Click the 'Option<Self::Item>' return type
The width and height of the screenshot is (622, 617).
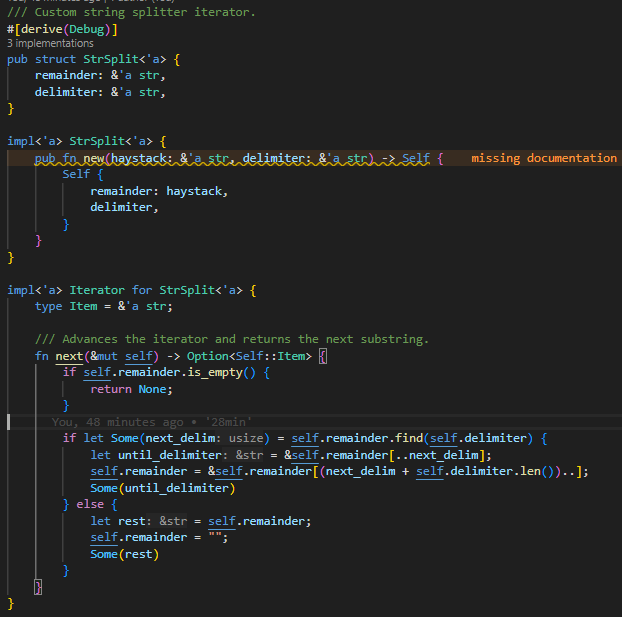point(249,356)
